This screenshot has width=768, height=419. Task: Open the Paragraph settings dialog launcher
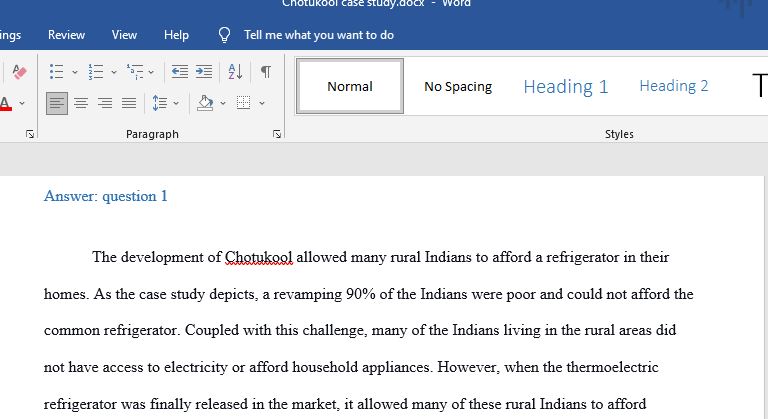pyautogui.click(x=277, y=134)
